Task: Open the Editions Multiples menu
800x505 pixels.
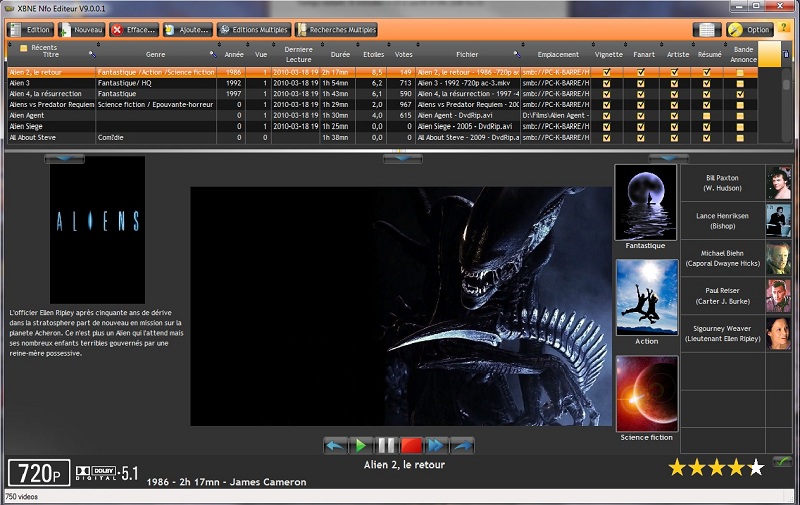Action: pyautogui.click(x=254, y=30)
